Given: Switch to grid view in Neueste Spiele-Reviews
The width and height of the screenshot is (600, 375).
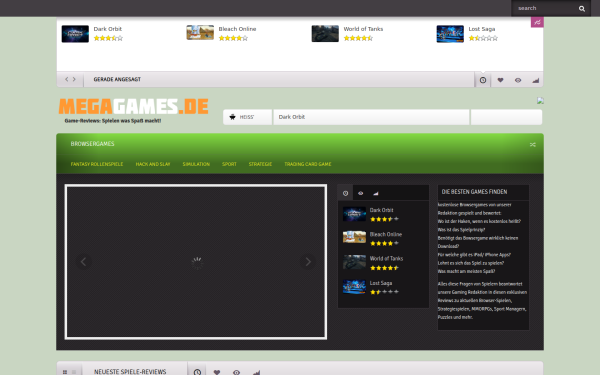Looking at the screenshot, I should (65, 372).
